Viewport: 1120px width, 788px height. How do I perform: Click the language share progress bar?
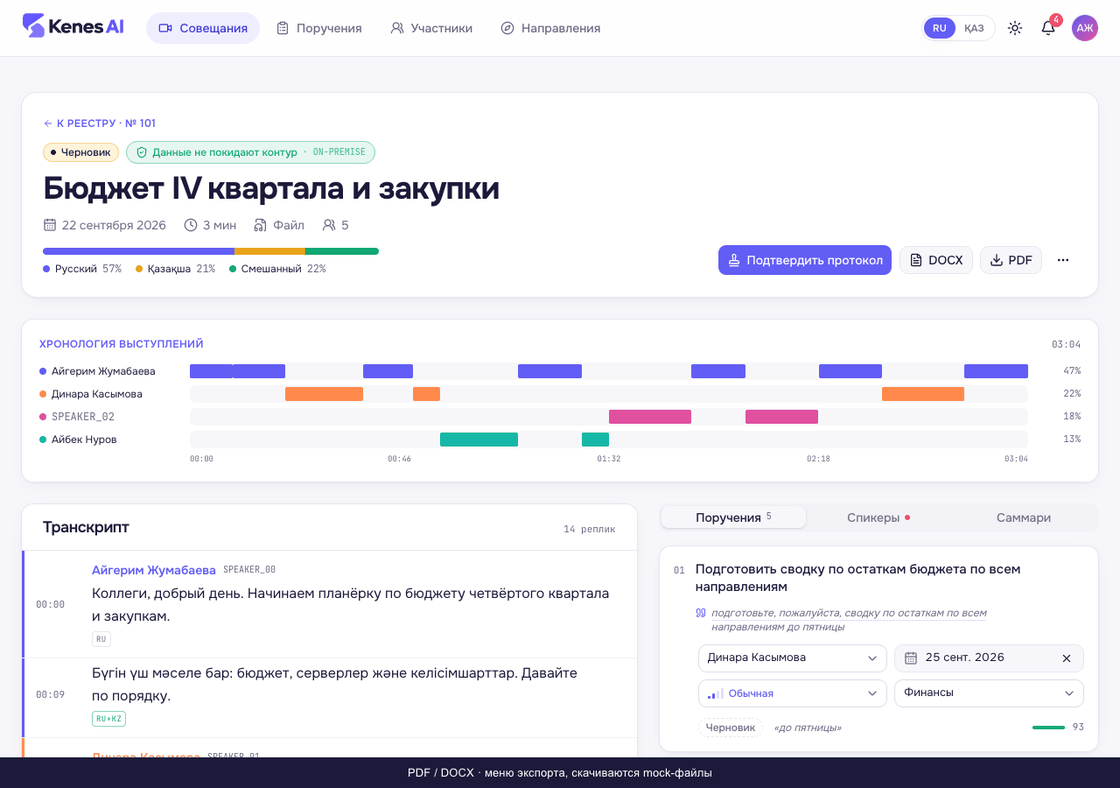[x=211, y=251]
